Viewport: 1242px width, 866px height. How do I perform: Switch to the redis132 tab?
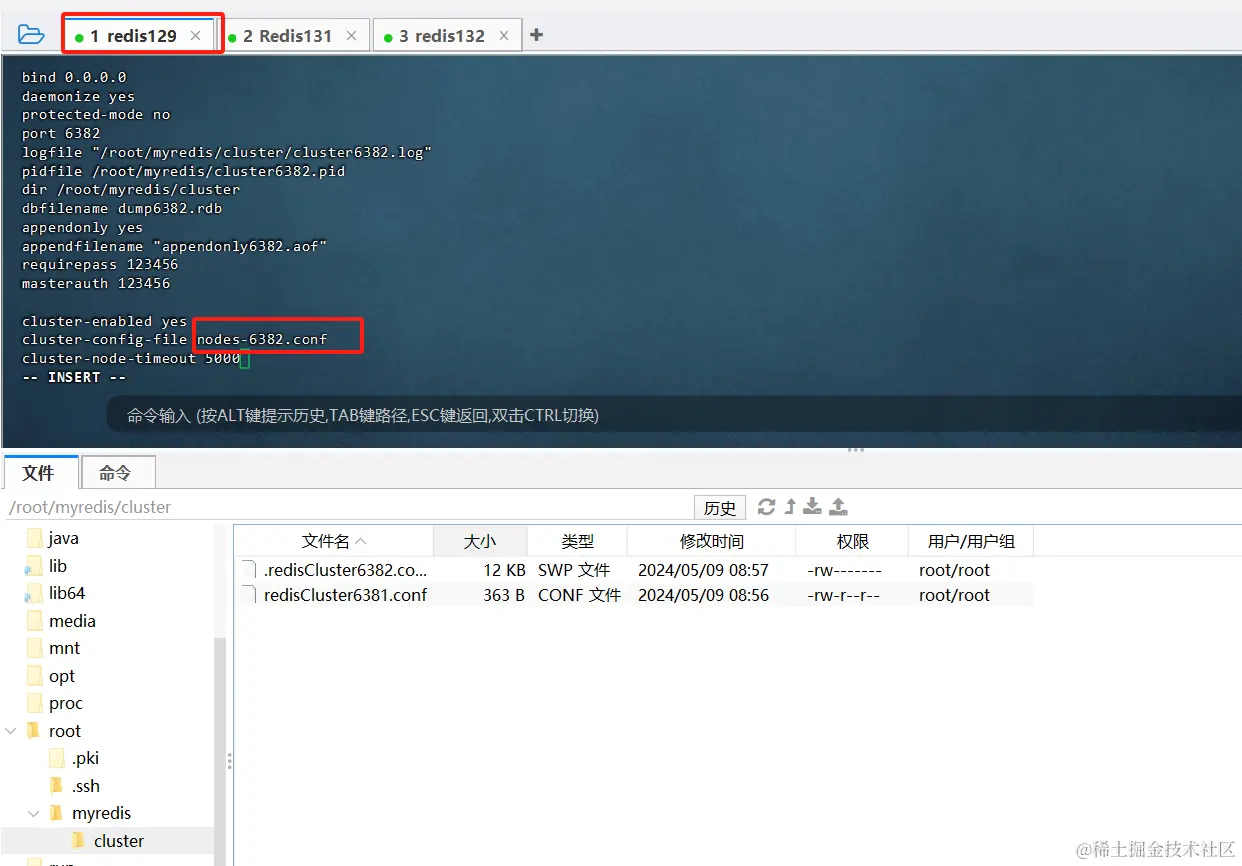pos(446,35)
